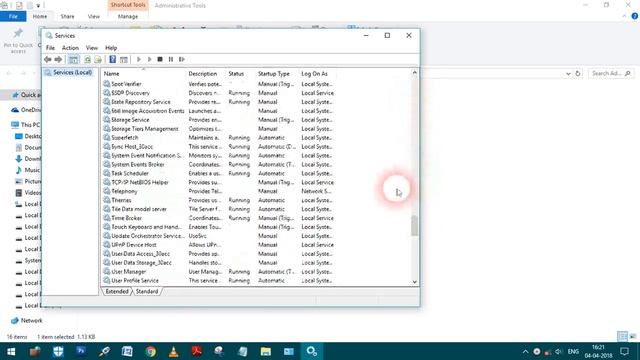Viewport: 640px width, 360px height.
Task: Select the User Profile Service row
Action: click(218, 281)
